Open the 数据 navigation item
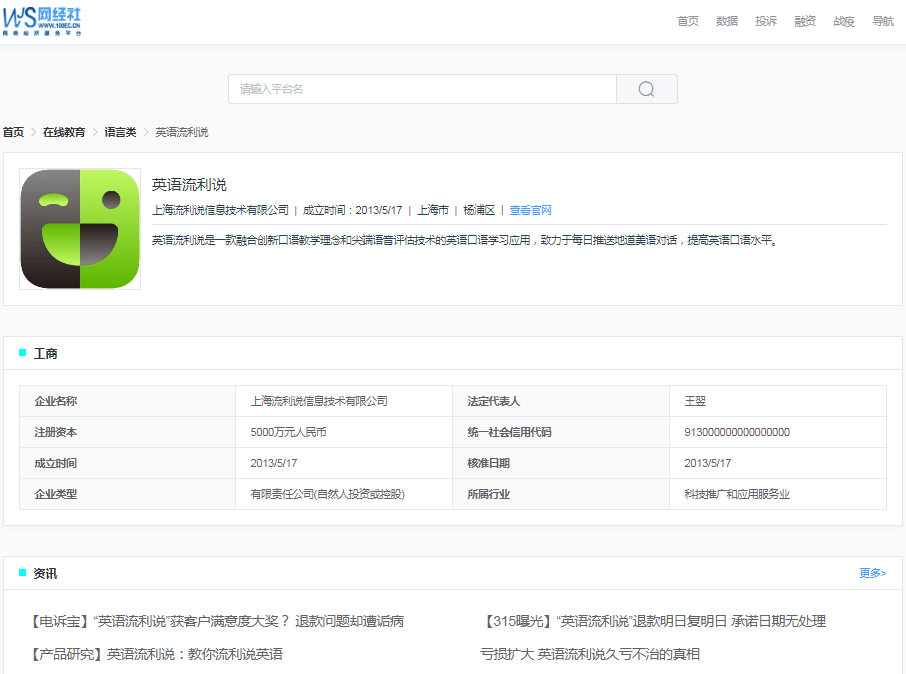906x674 pixels. point(727,21)
